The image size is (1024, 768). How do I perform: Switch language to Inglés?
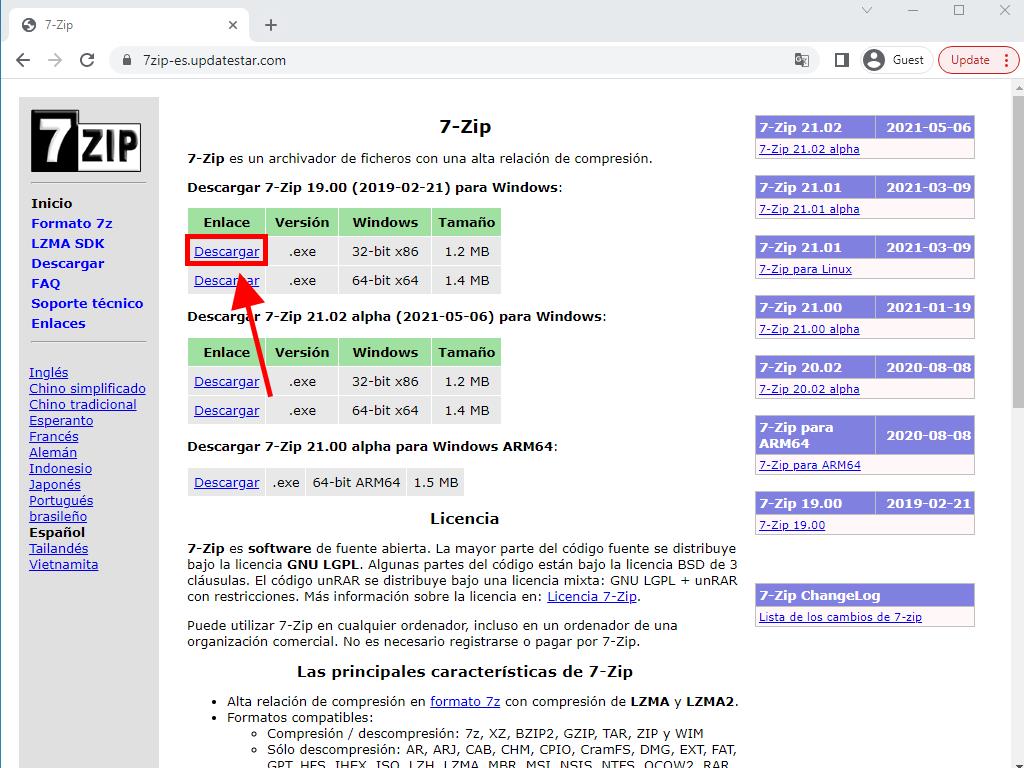(49, 372)
